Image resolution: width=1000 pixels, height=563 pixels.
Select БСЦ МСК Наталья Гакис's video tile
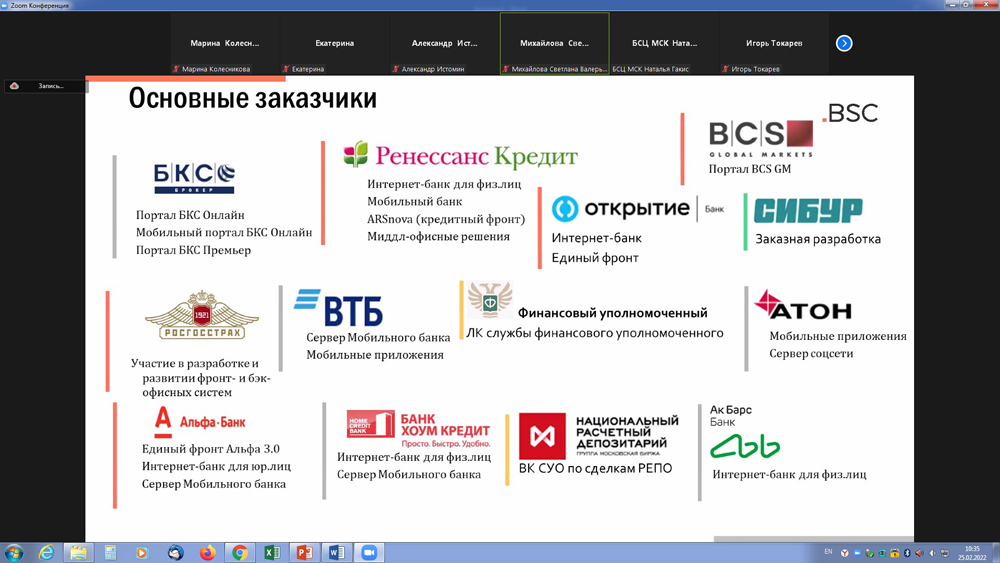pyautogui.click(x=665, y=43)
